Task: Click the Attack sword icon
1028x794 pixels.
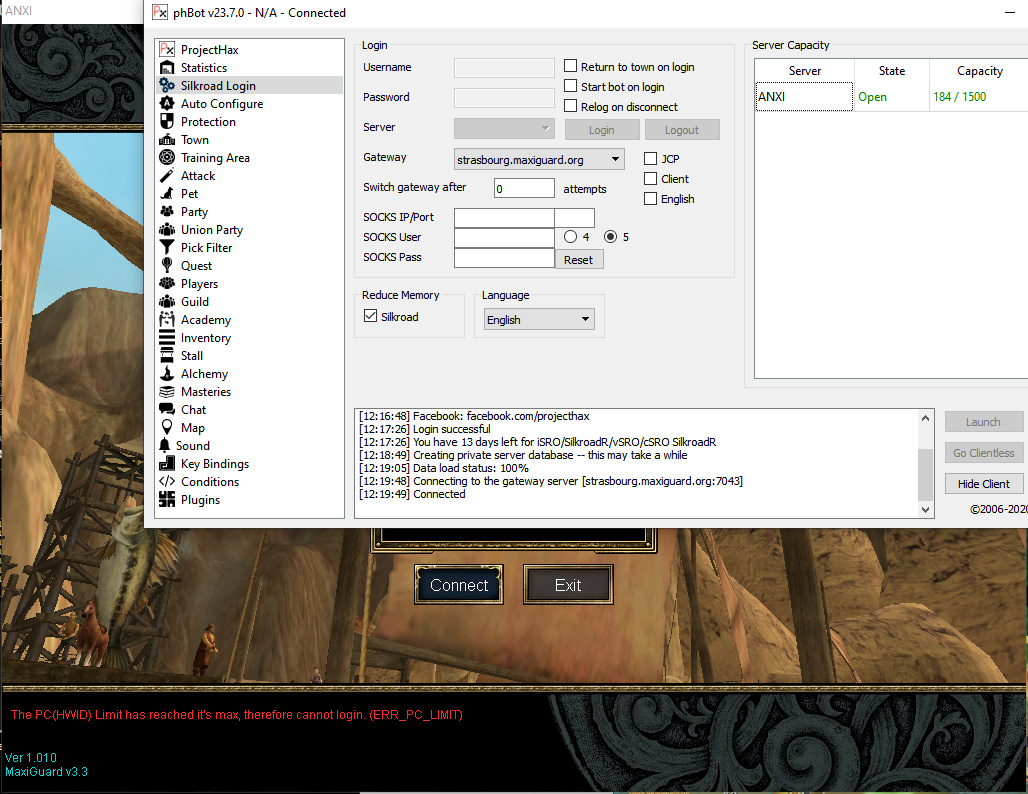Action: point(167,176)
